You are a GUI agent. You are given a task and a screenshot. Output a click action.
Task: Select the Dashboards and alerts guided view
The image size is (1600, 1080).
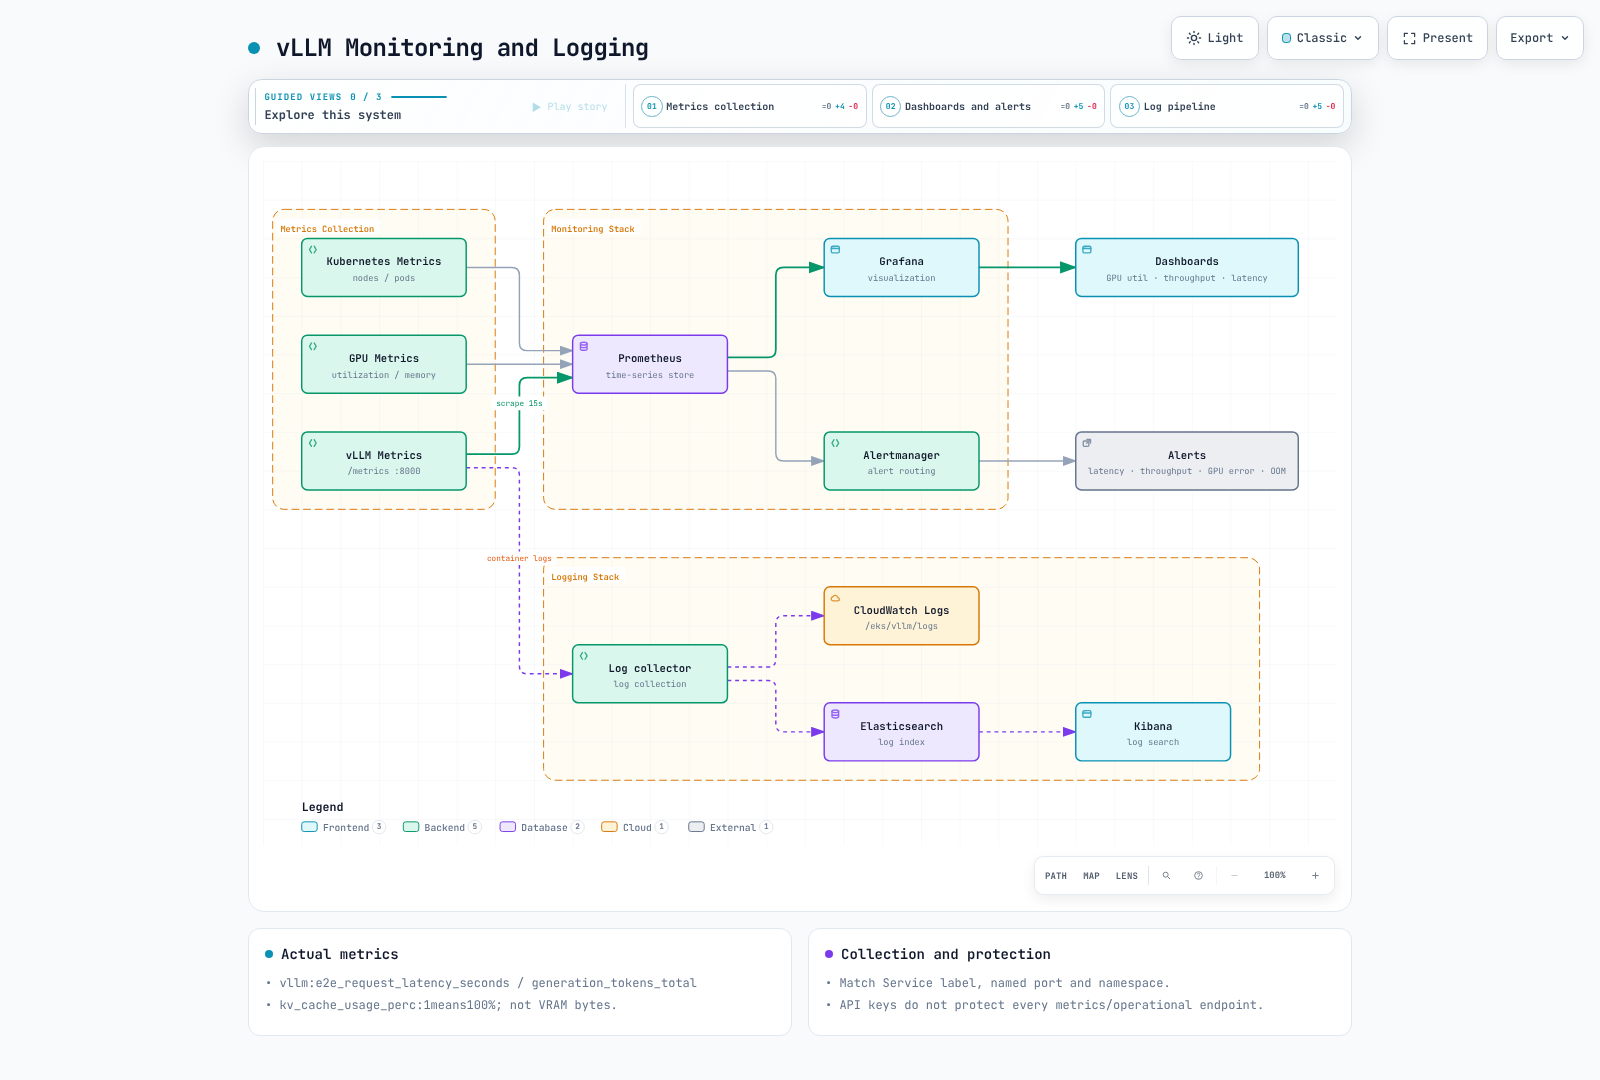pos(988,106)
